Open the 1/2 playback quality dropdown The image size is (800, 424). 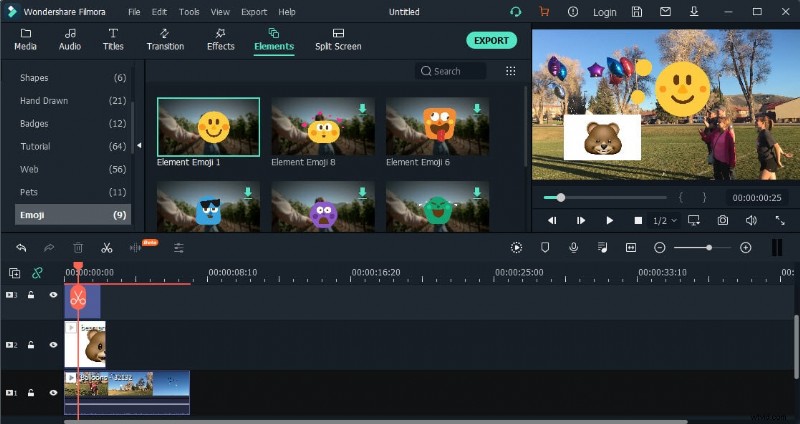[665, 220]
